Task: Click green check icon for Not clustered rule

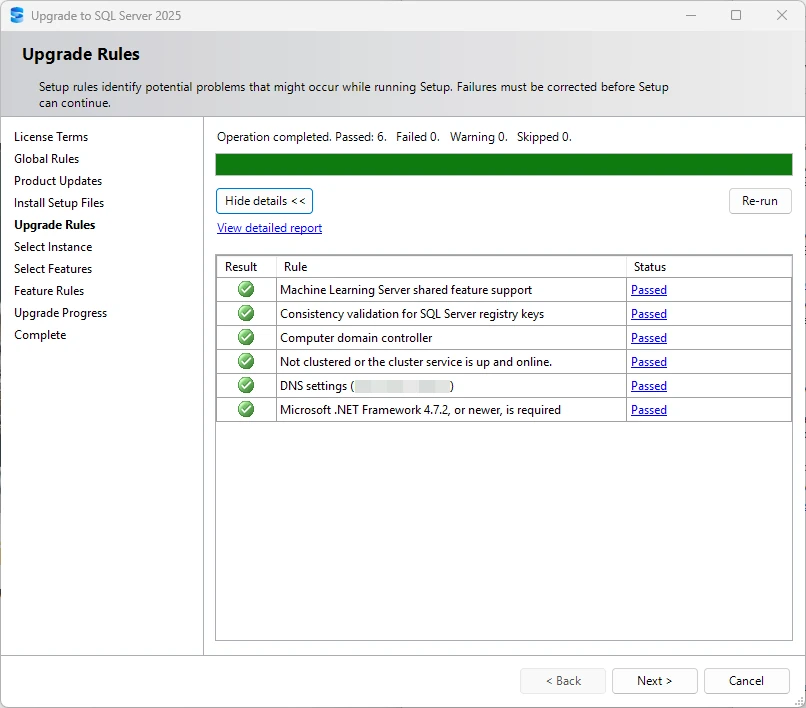Action: pyautogui.click(x=246, y=361)
